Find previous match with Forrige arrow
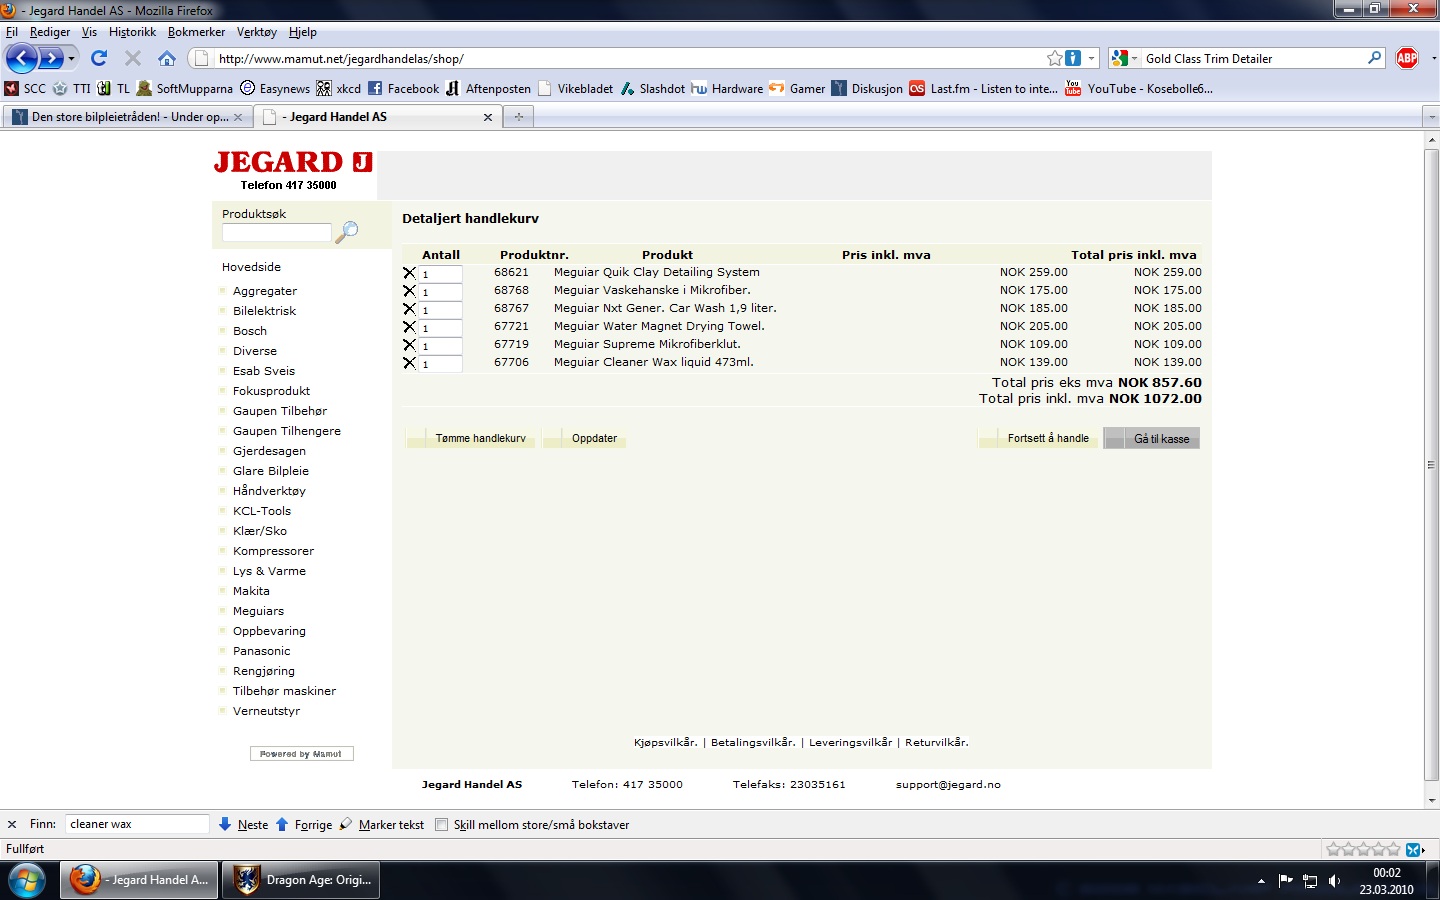The height and width of the screenshot is (900, 1440). (303, 824)
